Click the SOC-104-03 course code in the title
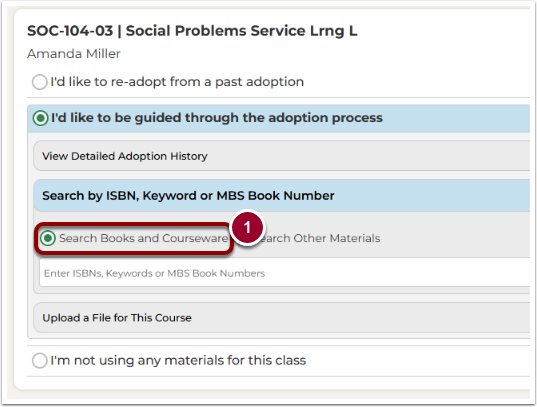Screen dimensions: 537x407 tap(70, 31)
